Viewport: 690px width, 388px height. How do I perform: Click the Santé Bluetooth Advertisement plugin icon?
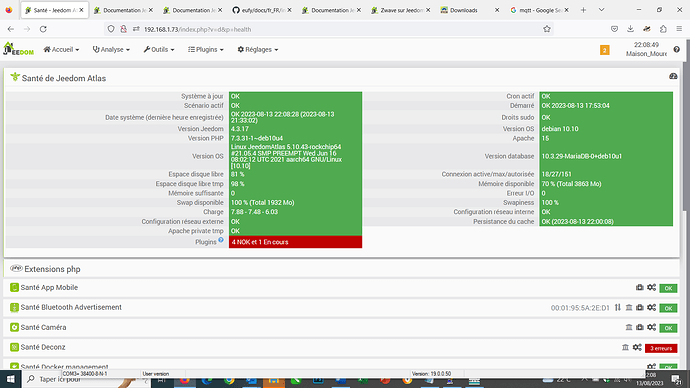click(x=14, y=307)
